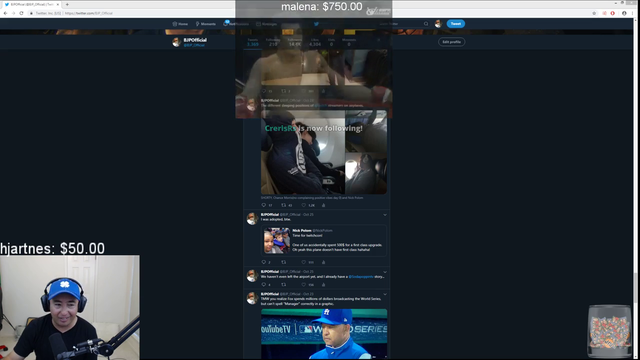Reply to the sleeping positions tweet
Viewport: 640px width, 360px height.
264,205
